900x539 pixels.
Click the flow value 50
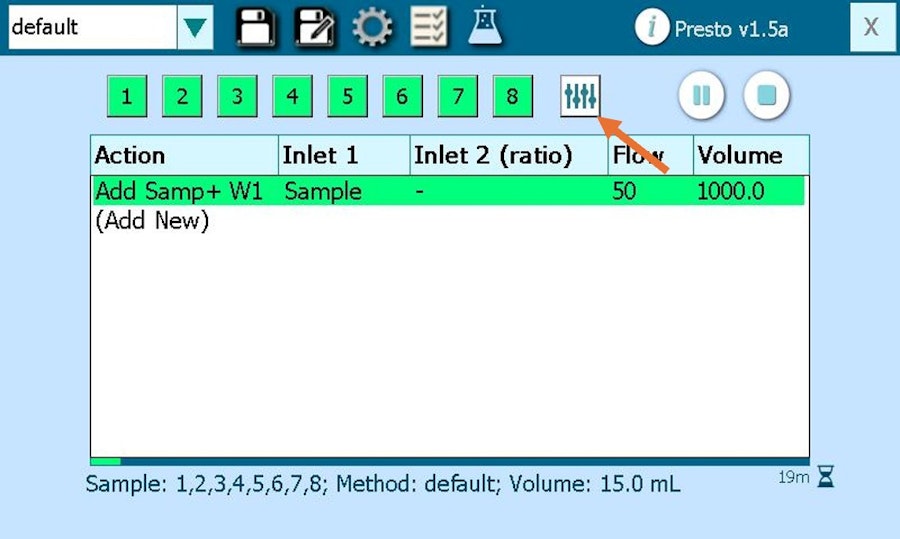[x=624, y=191]
